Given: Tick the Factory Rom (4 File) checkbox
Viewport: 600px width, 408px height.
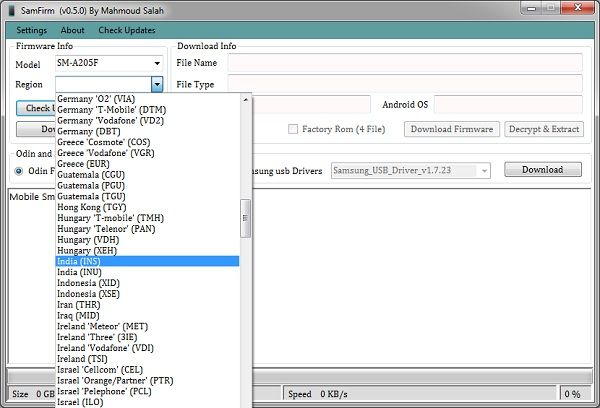Looking at the screenshot, I should [x=293, y=129].
